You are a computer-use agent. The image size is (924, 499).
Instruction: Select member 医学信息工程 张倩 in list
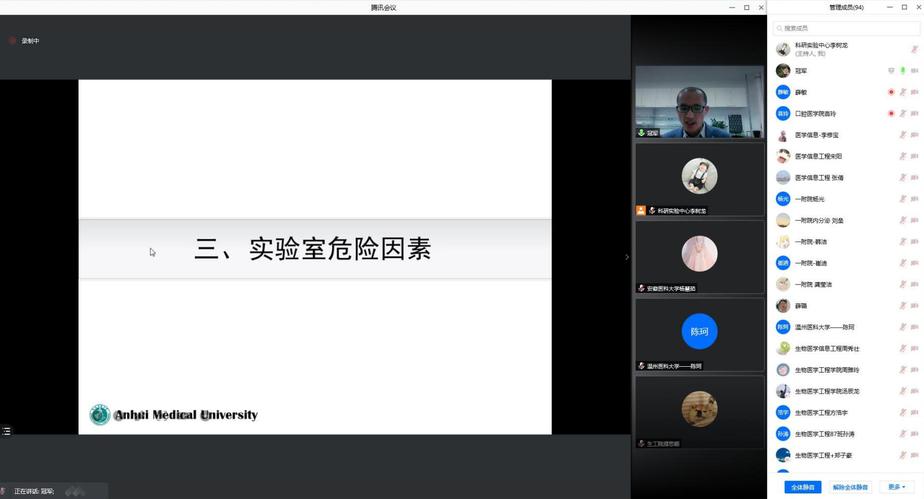819,178
